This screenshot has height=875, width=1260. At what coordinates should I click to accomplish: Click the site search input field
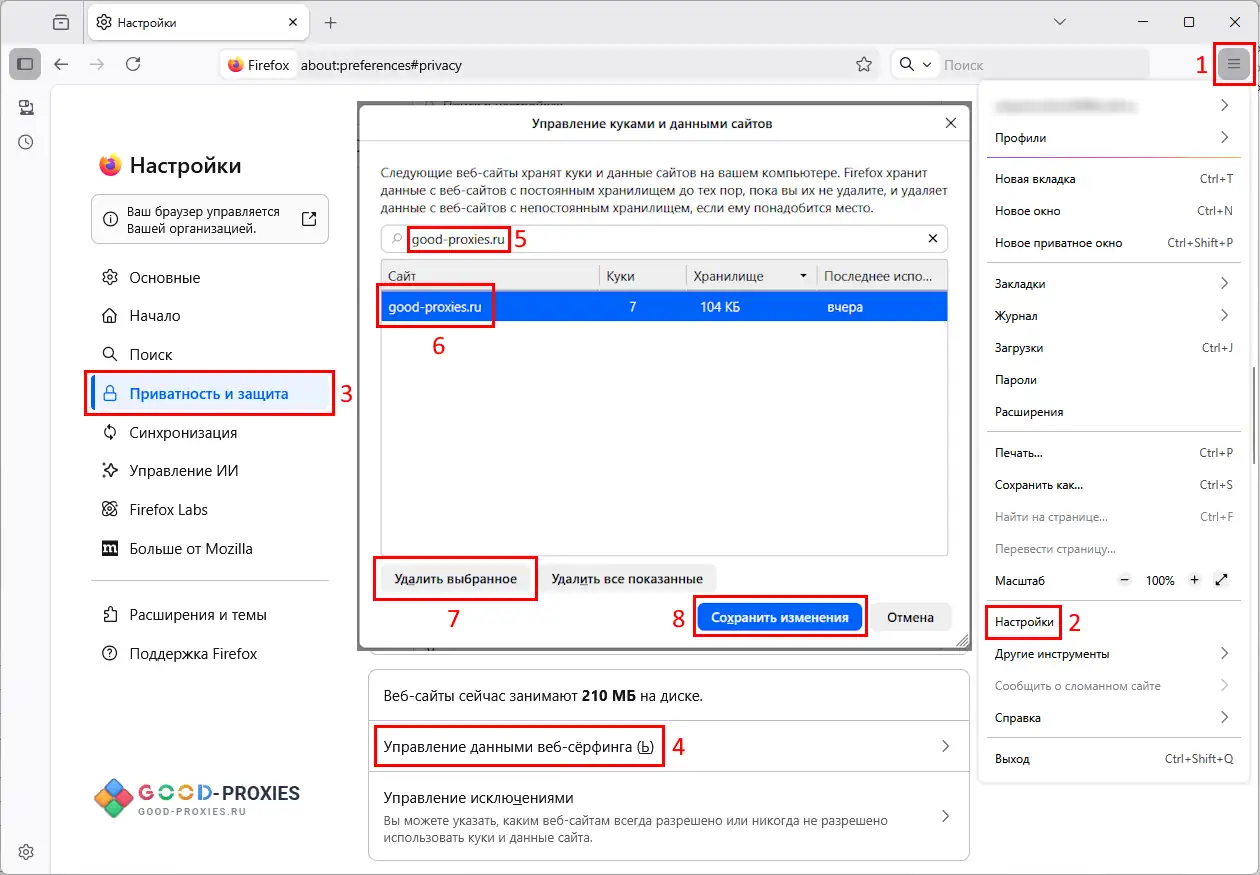(664, 239)
